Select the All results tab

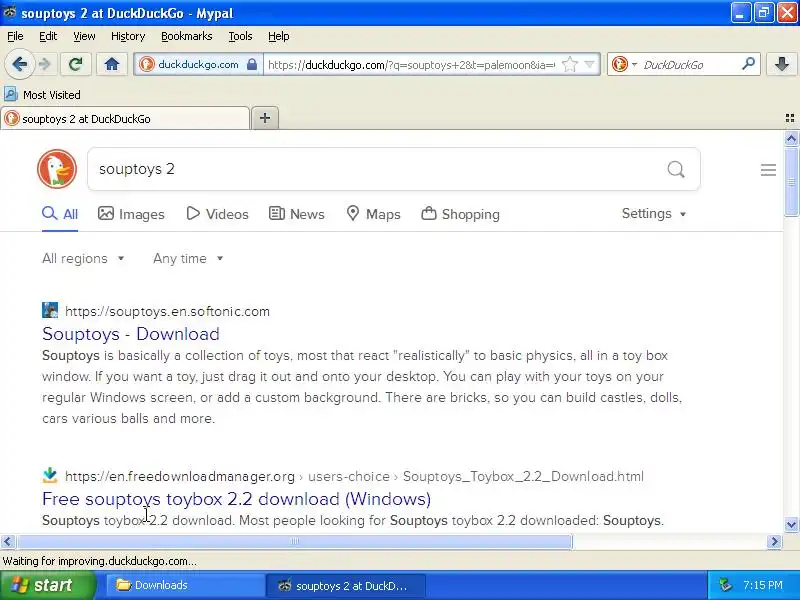click(60, 214)
